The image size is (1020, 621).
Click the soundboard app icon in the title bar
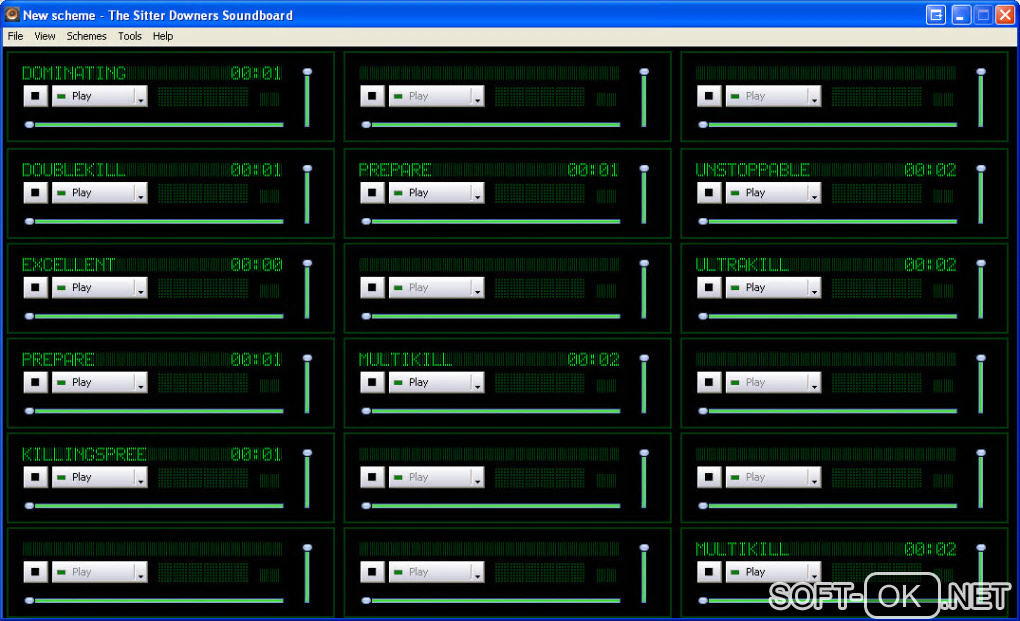pos(12,14)
